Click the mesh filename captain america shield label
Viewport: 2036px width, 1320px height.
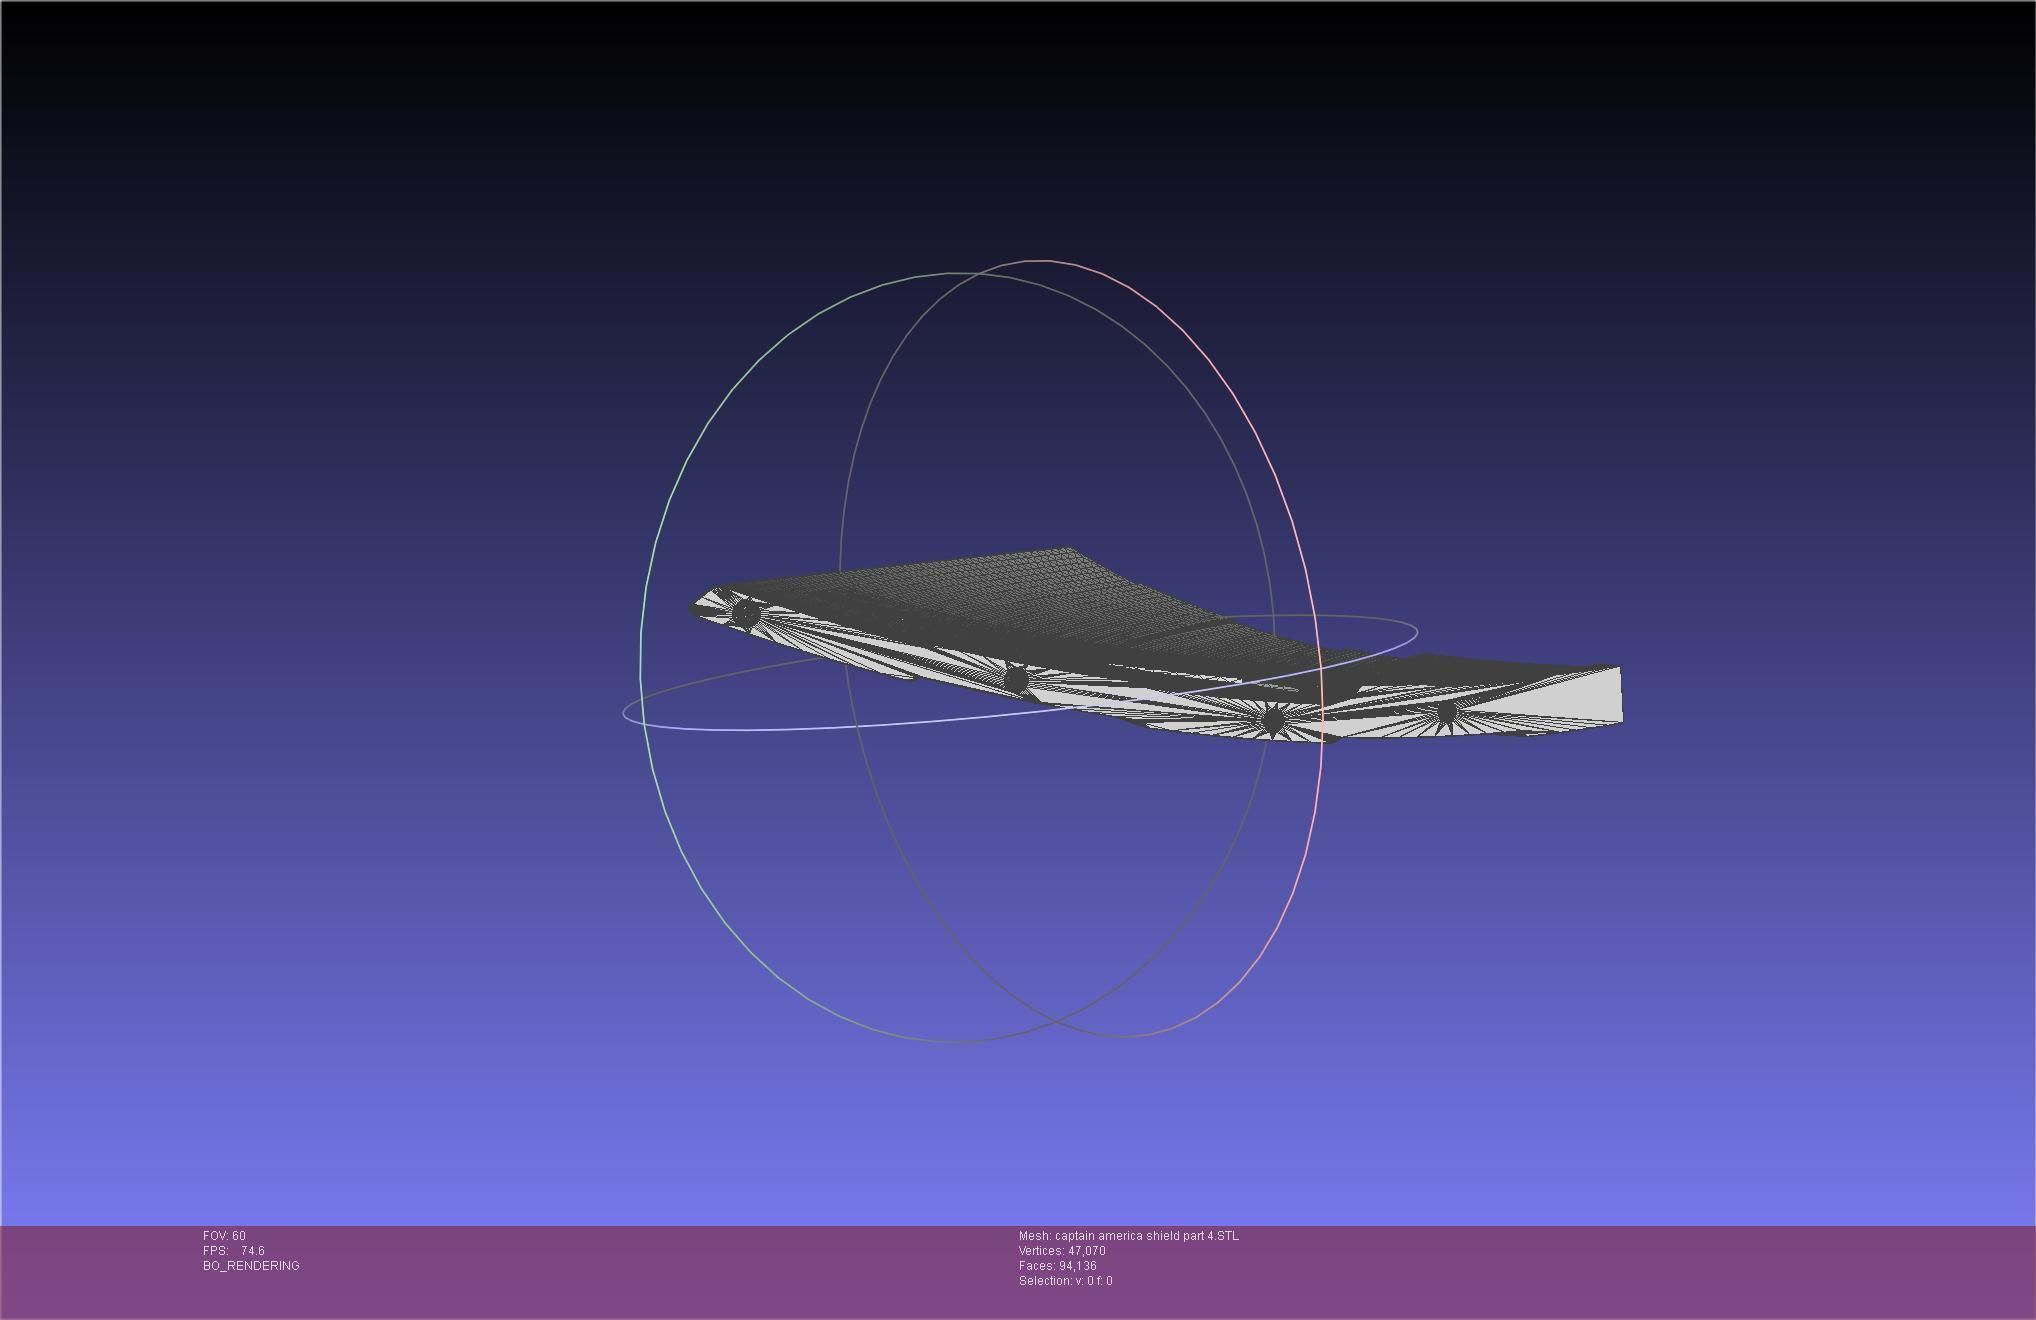[x=1128, y=1236]
